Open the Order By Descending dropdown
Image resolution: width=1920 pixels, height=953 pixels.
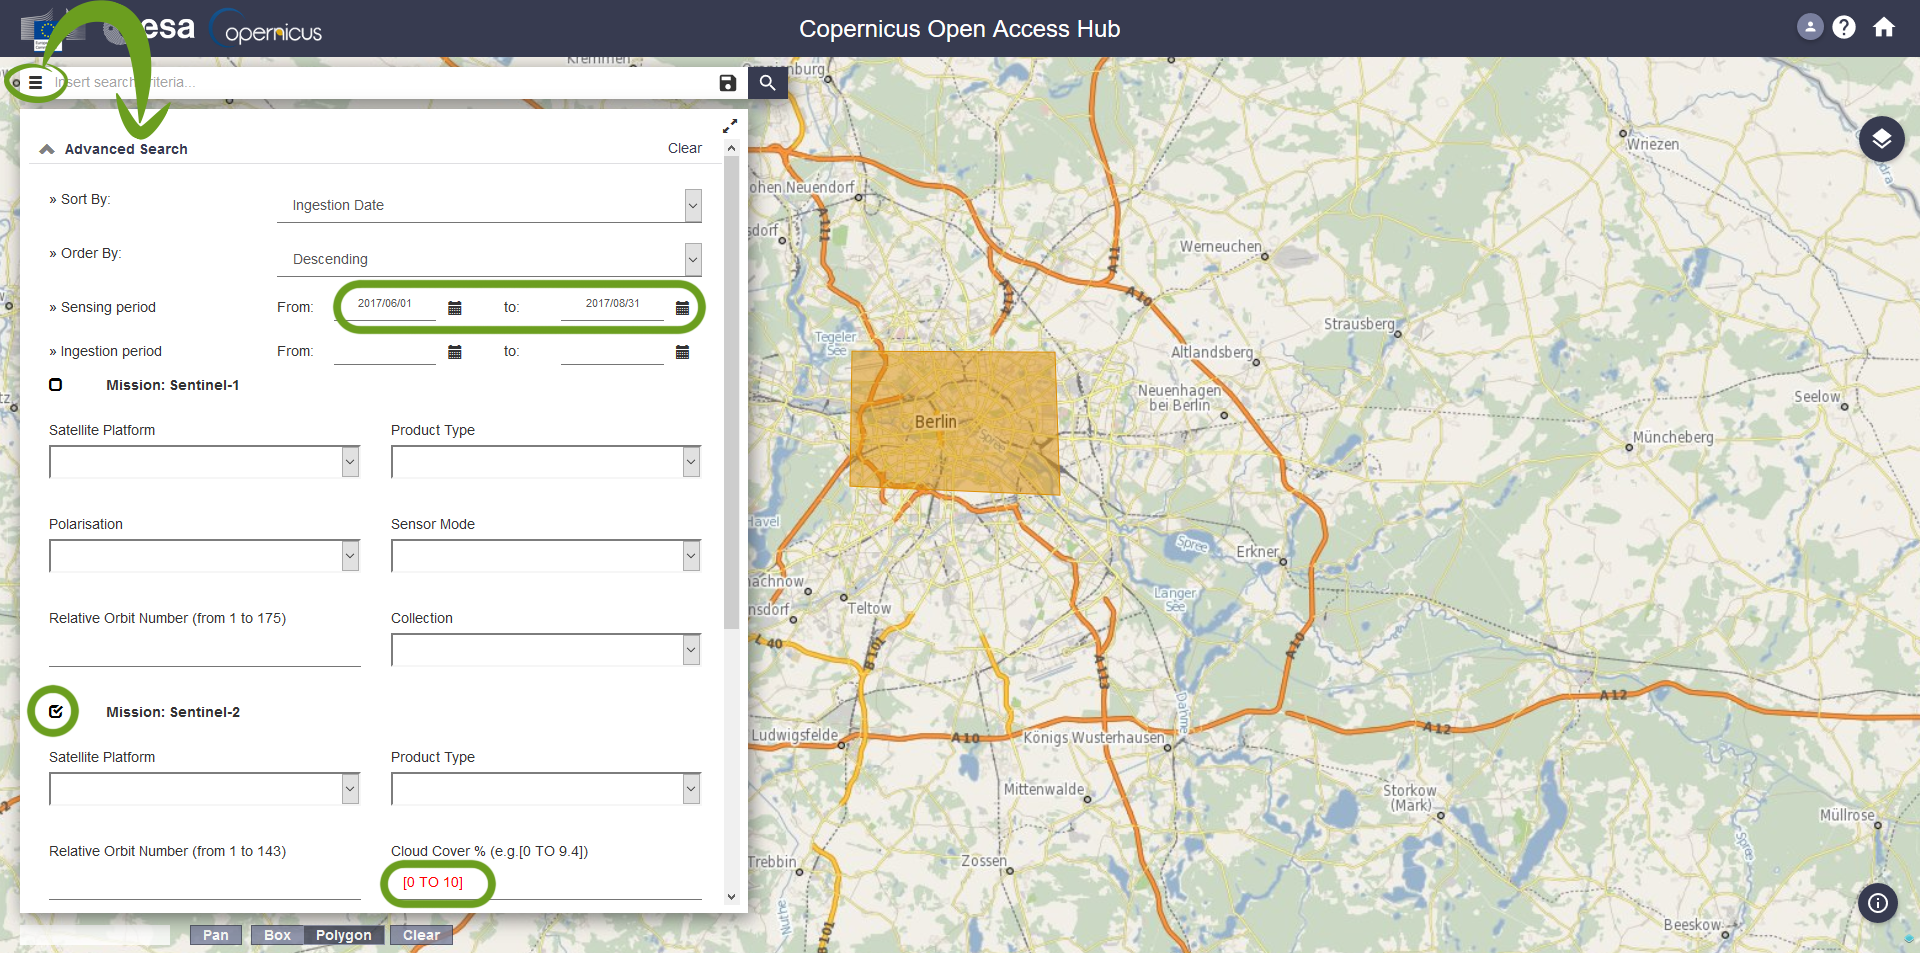coord(489,260)
